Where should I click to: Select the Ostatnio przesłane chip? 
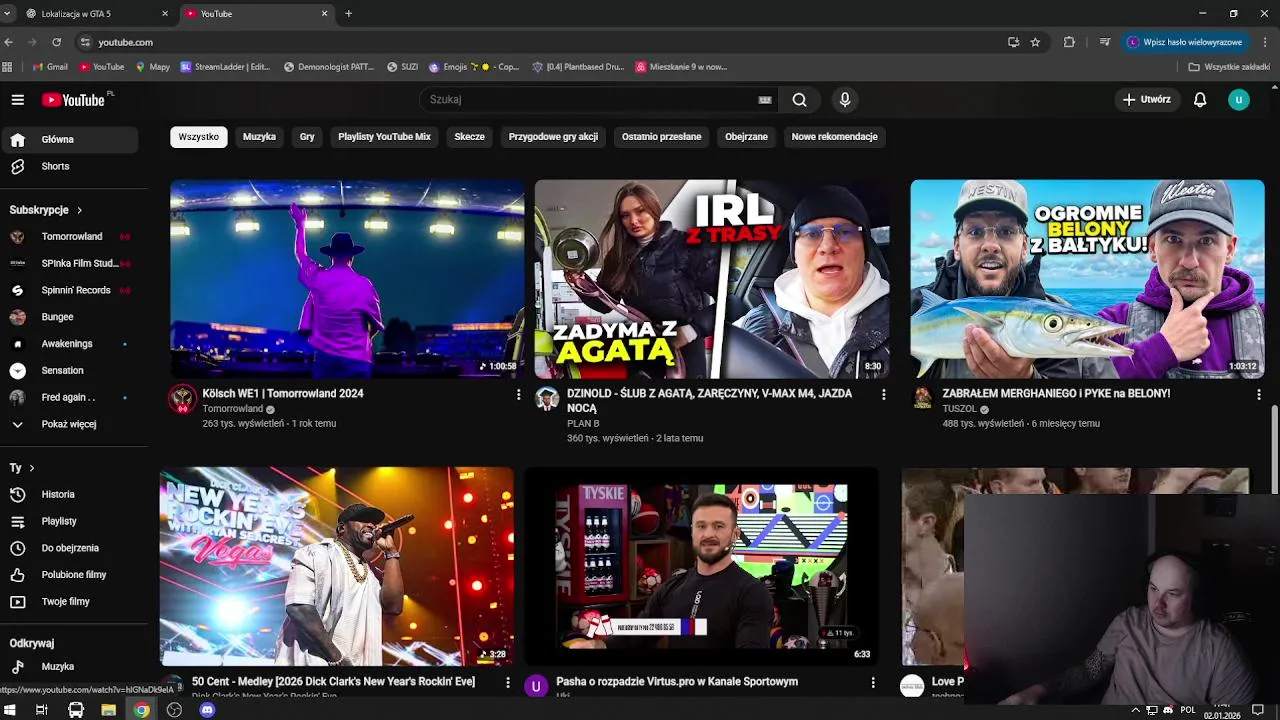(661, 137)
